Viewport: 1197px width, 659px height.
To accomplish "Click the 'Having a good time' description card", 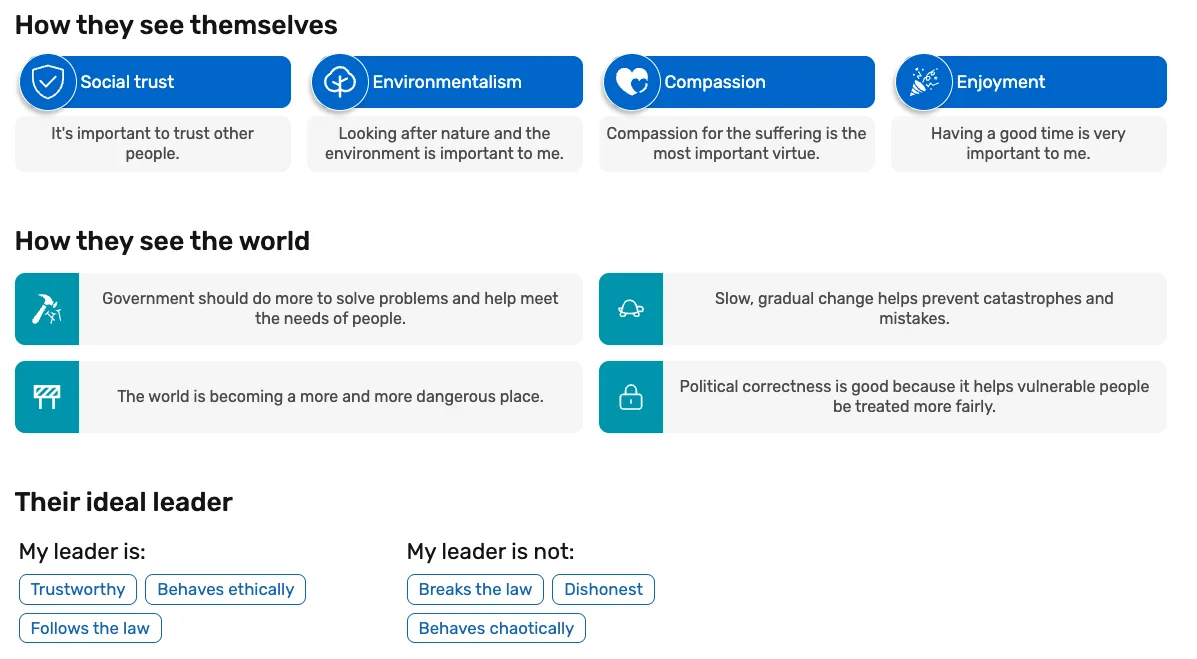I will pos(1028,144).
